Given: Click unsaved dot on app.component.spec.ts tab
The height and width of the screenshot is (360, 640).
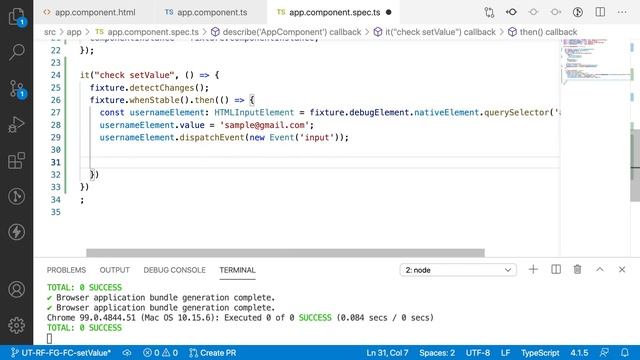Looking at the screenshot, I should [389, 12].
